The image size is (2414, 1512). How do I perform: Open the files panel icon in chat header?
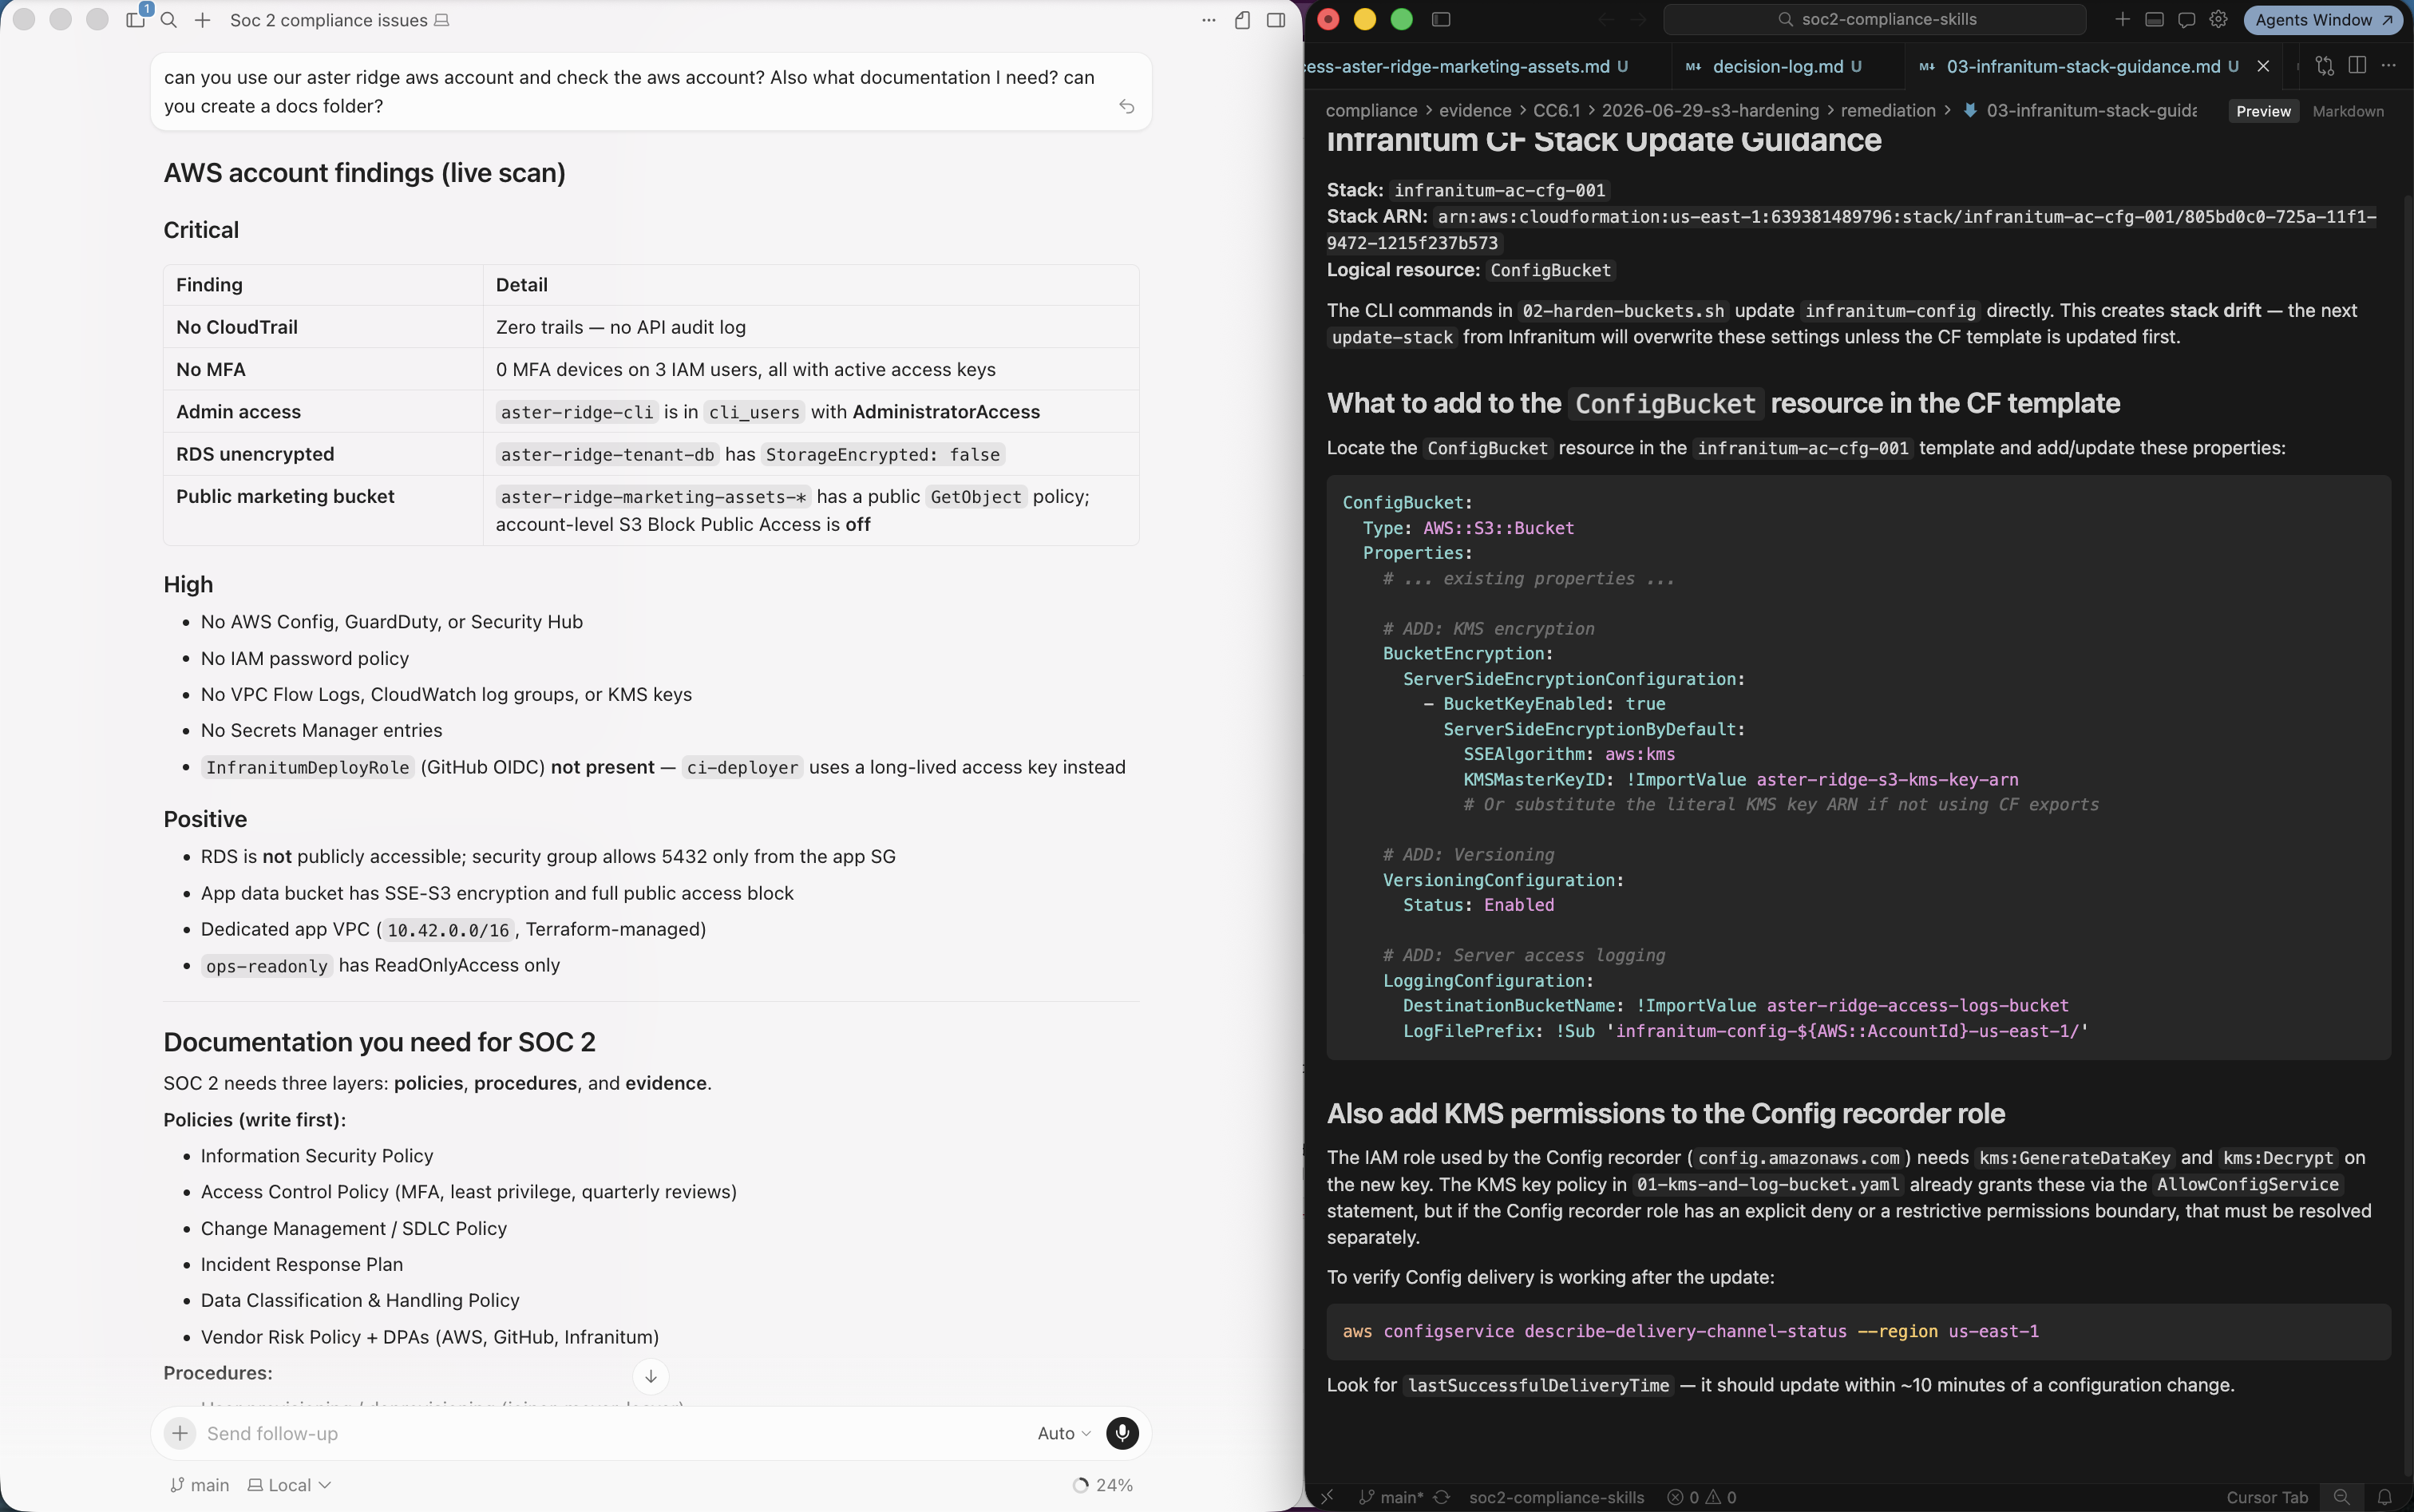[x=1242, y=20]
